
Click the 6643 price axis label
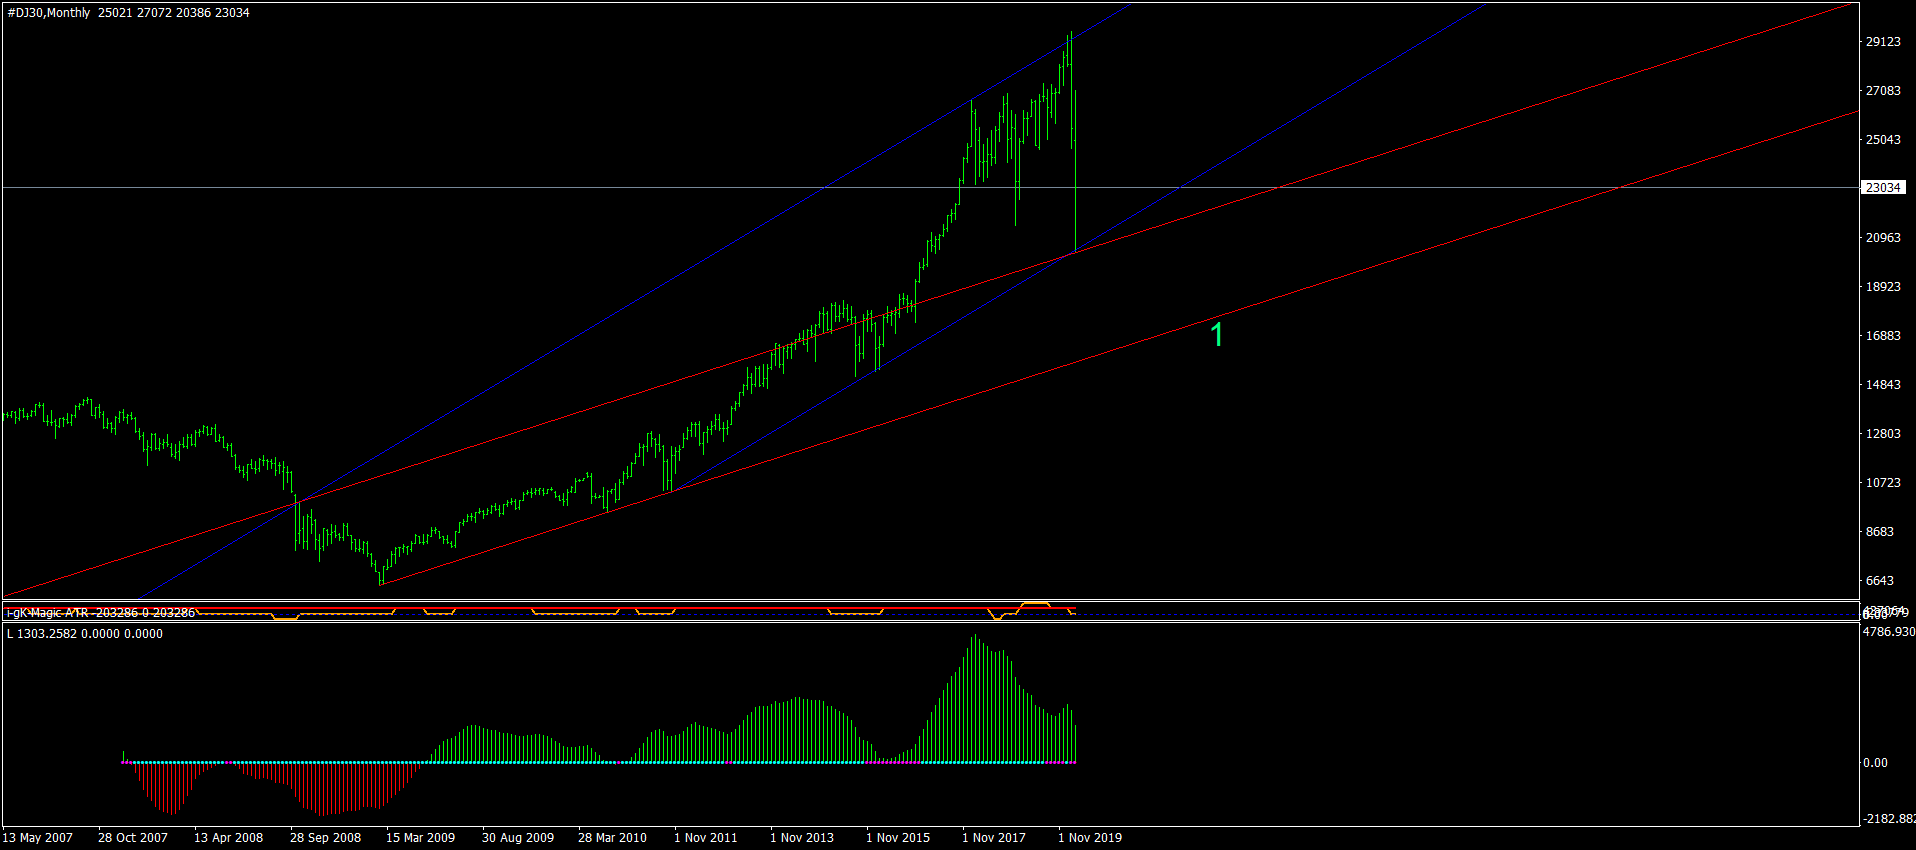coord(1880,581)
